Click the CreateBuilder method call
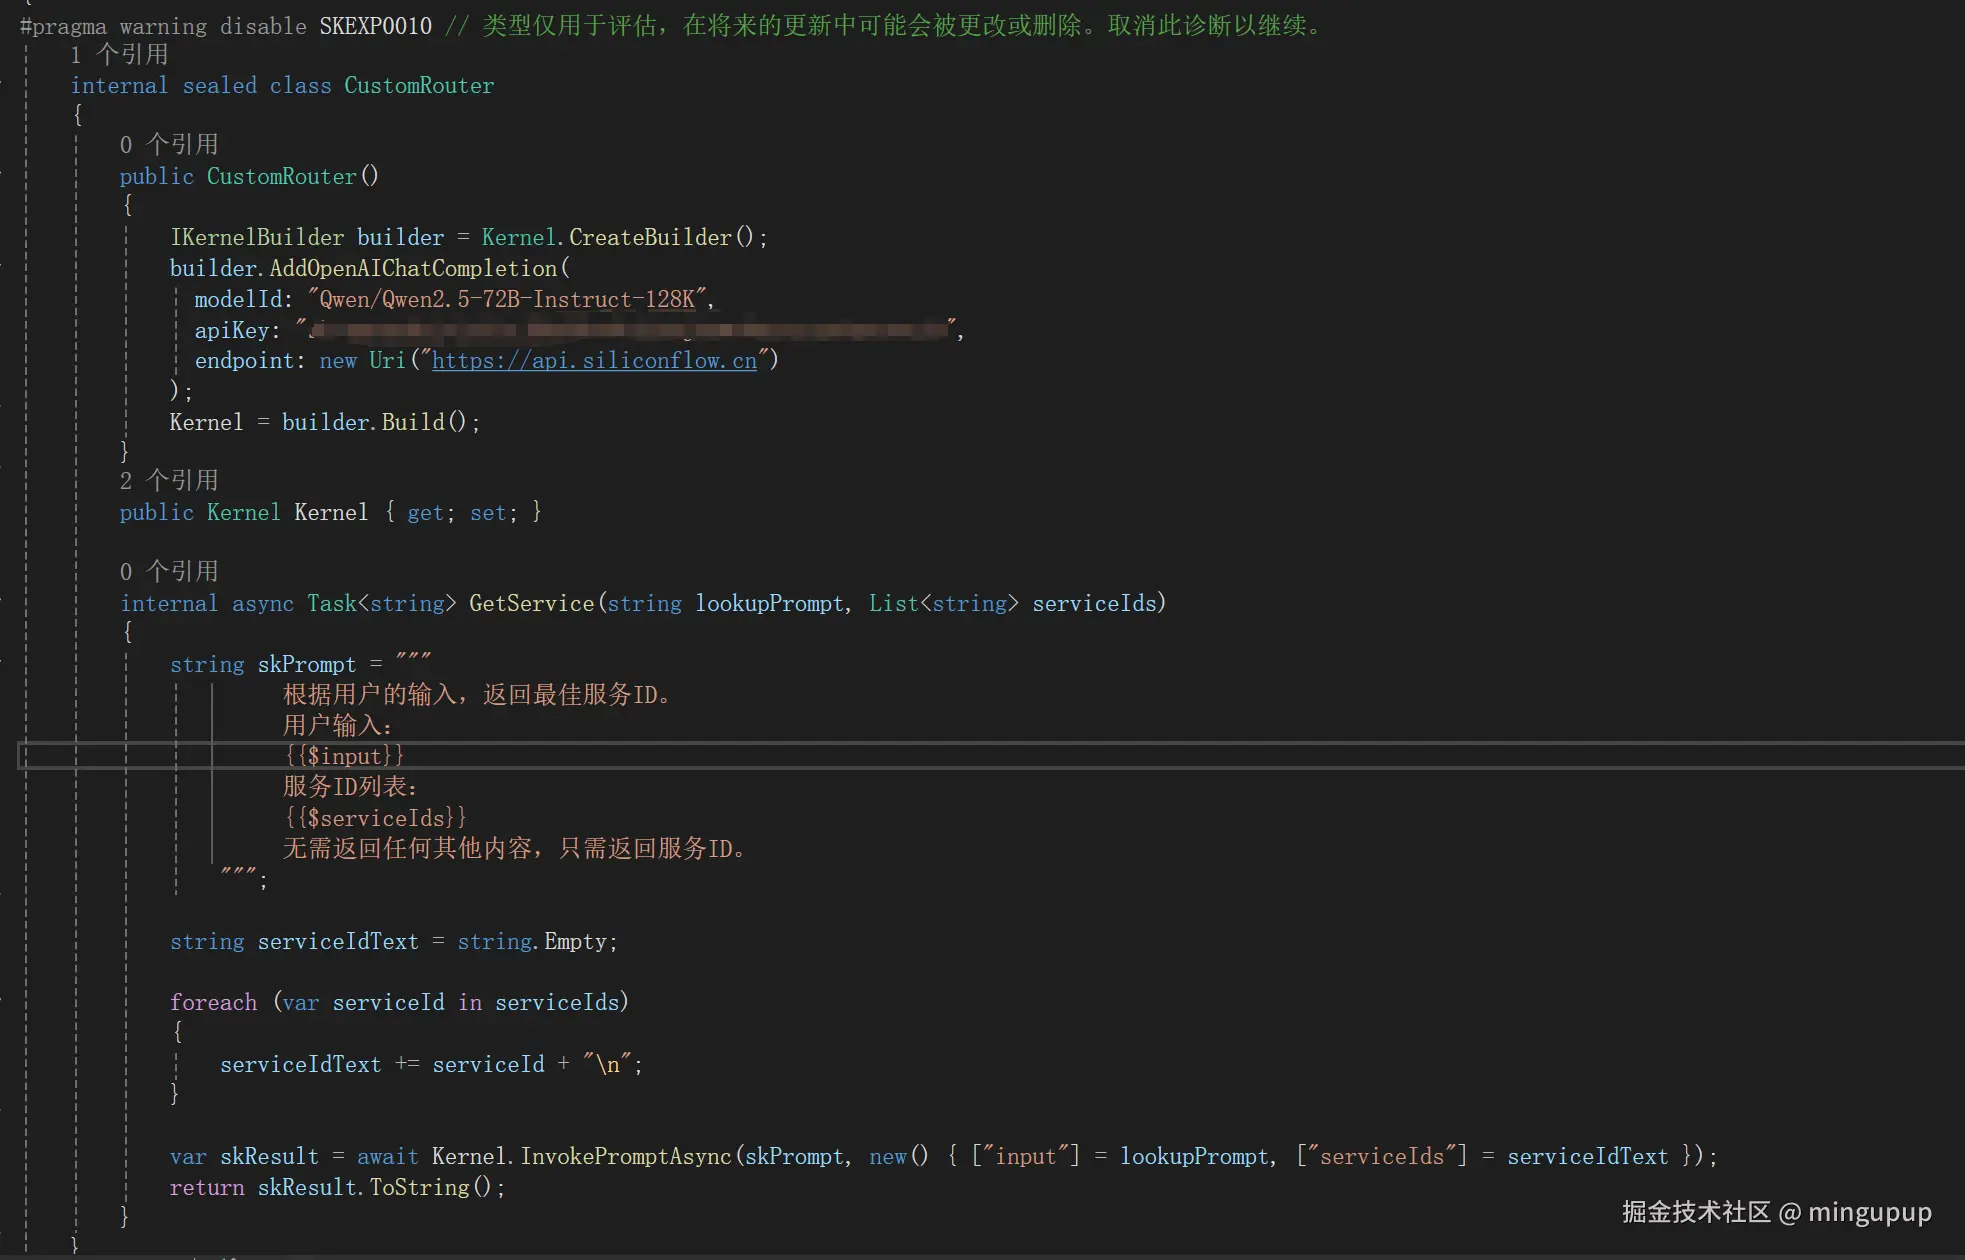This screenshot has height=1260, width=1965. (x=650, y=238)
